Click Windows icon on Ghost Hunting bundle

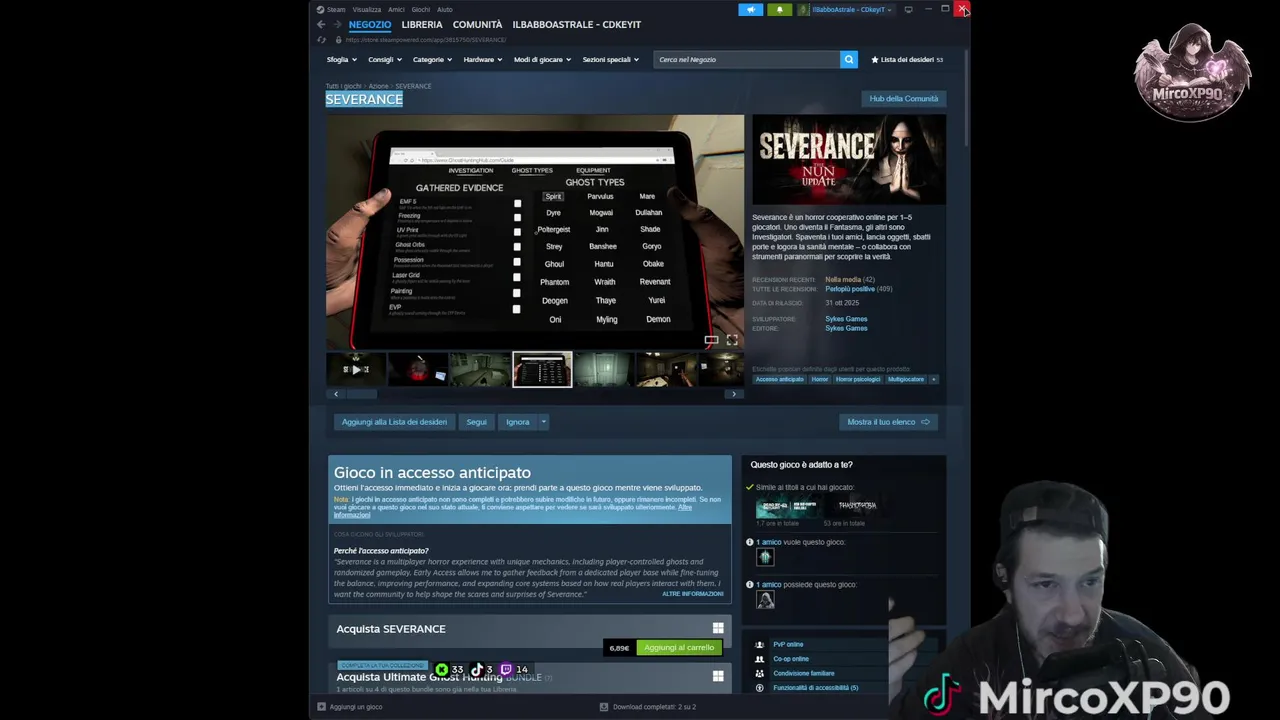pyautogui.click(x=718, y=677)
